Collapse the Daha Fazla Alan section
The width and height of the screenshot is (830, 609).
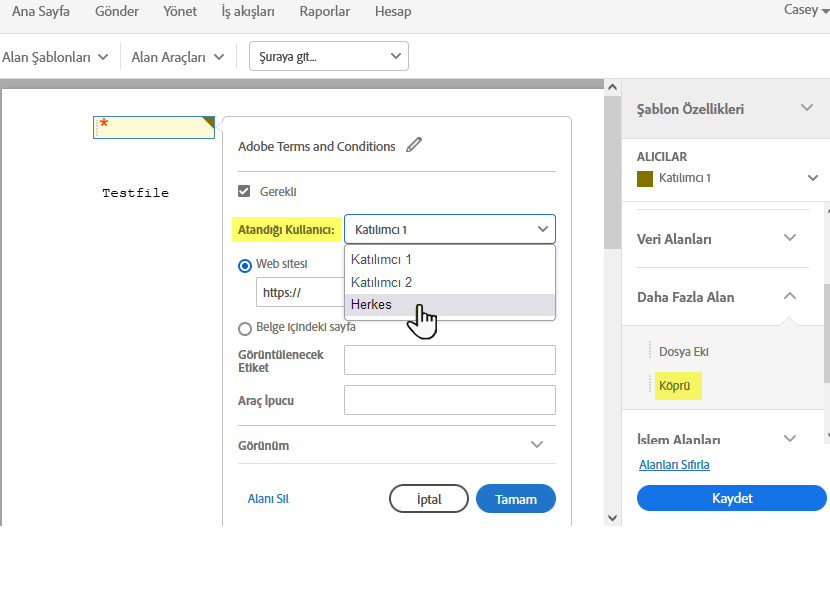(x=790, y=296)
